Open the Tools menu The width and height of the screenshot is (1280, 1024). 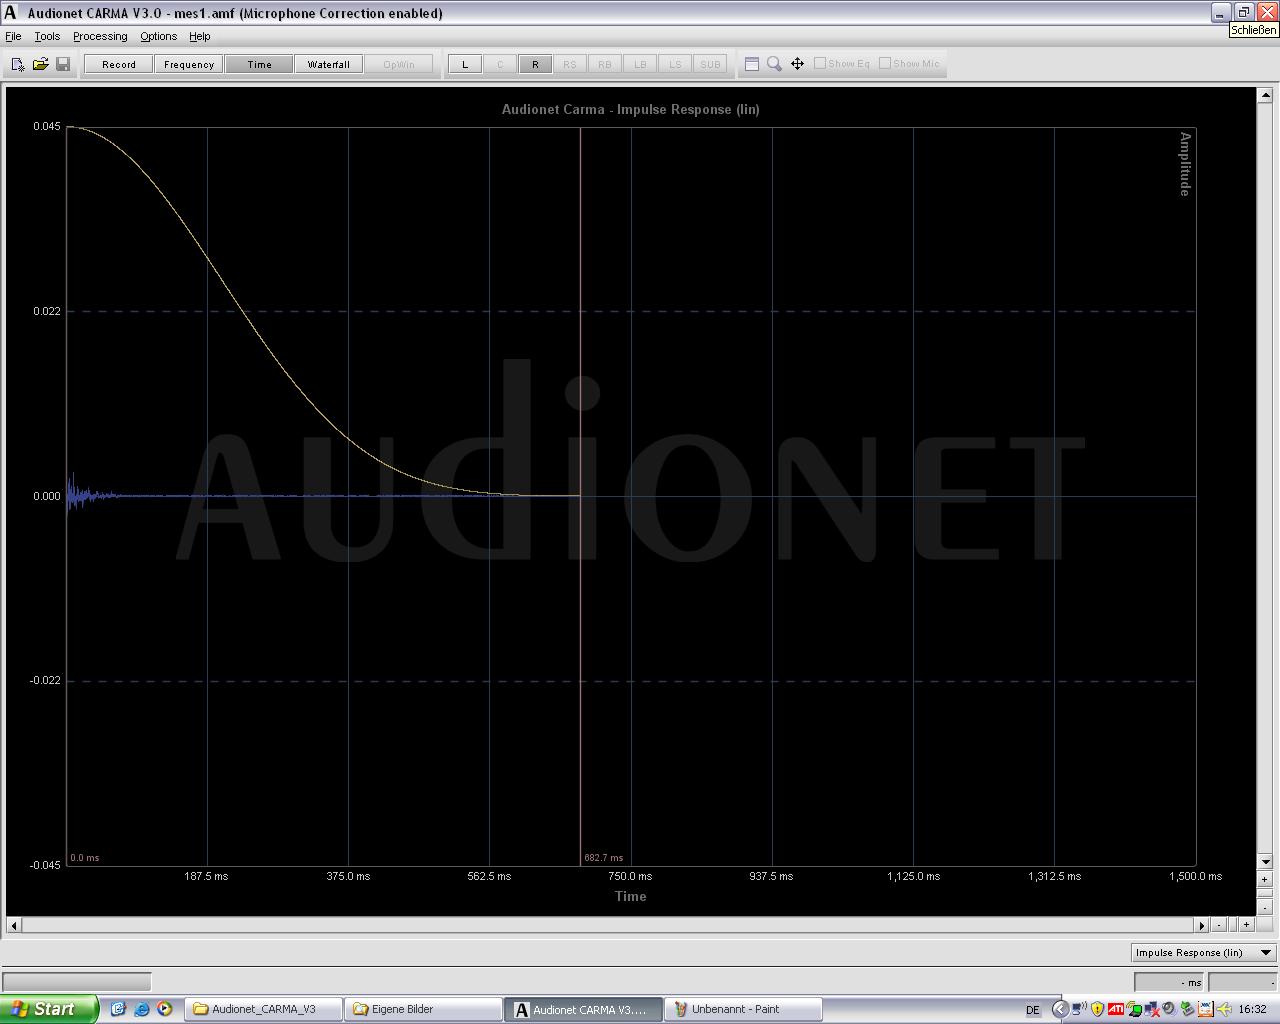[x=47, y=36]
